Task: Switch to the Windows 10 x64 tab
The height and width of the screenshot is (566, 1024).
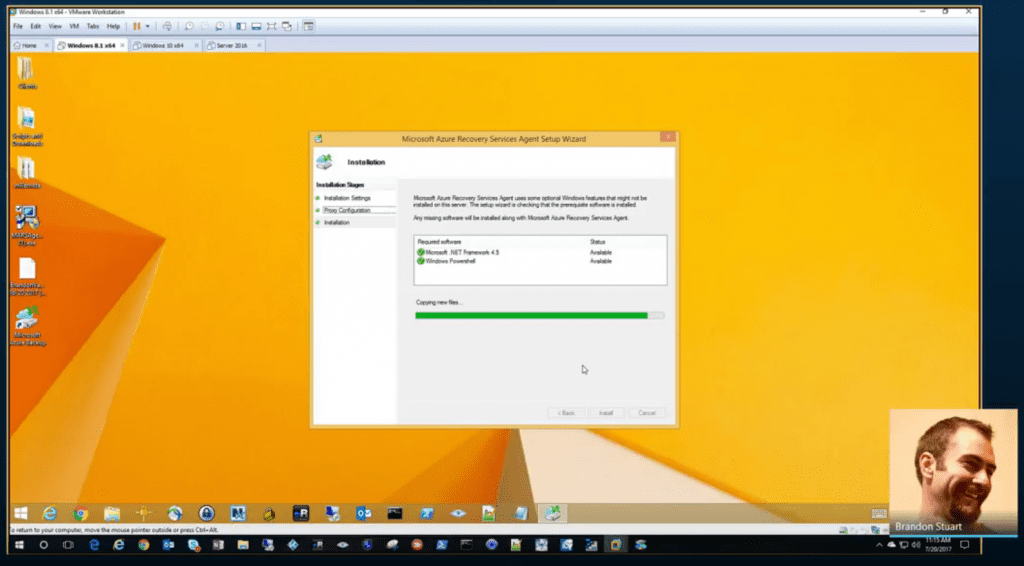Action: [x=163, y=45]
